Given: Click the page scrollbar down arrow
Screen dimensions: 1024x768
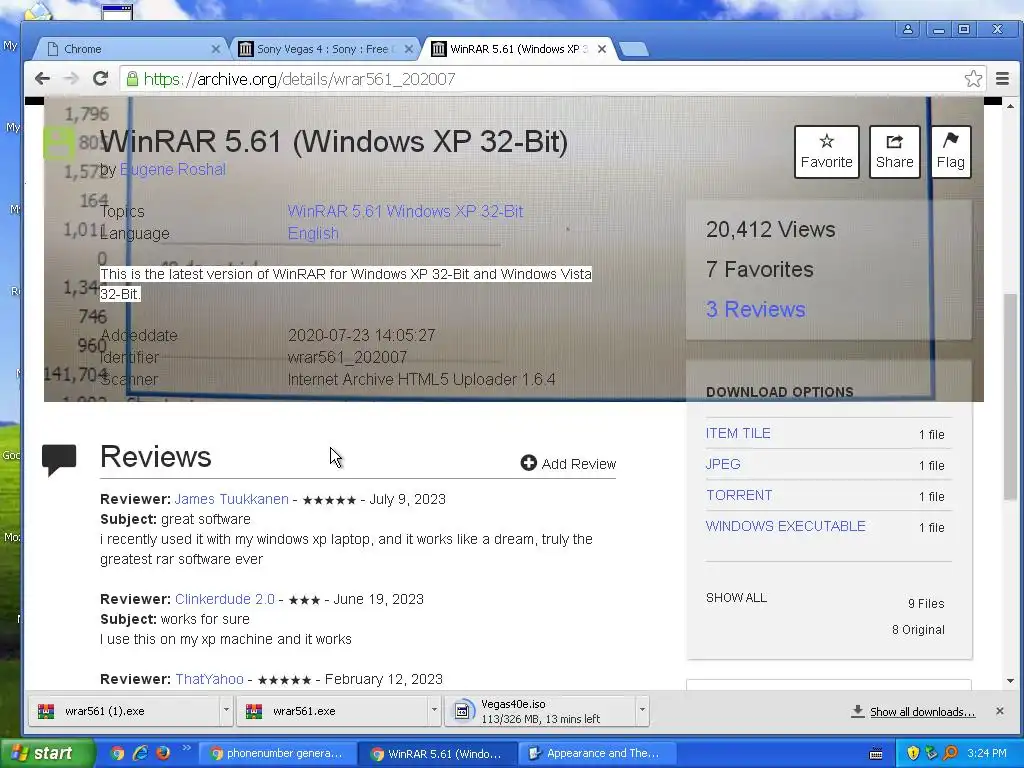Looking at the screenshot, I should (1010, 680).
